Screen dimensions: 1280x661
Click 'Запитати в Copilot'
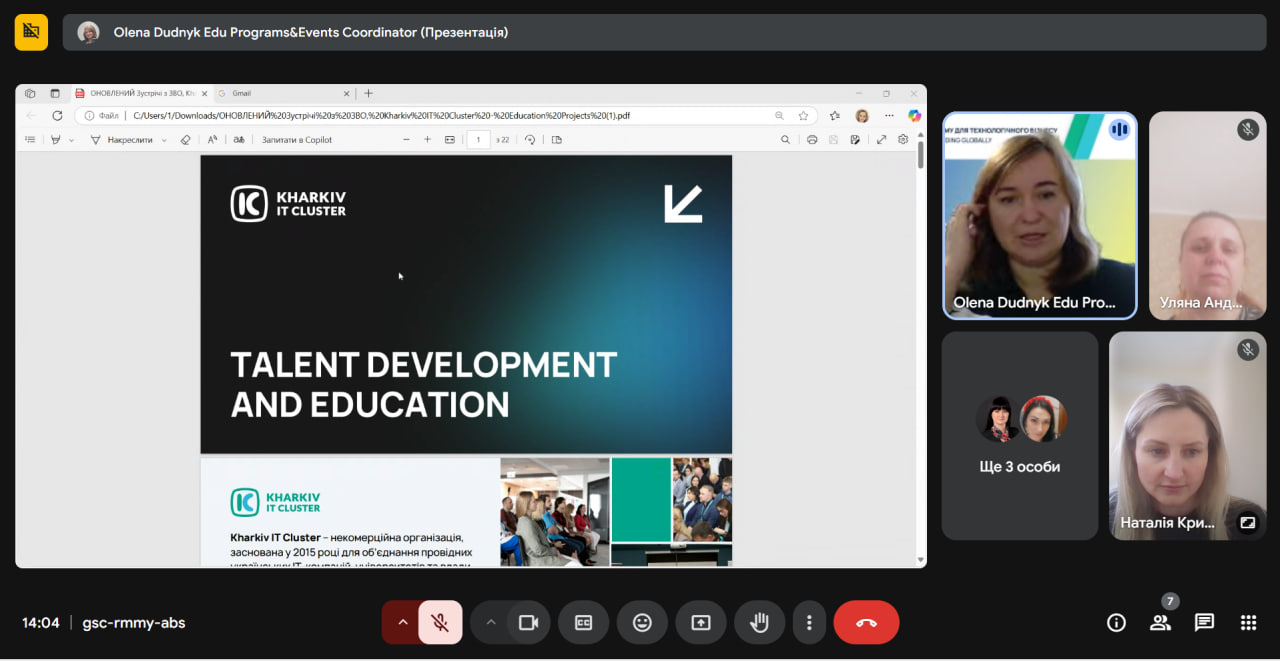tap(297, 140)
